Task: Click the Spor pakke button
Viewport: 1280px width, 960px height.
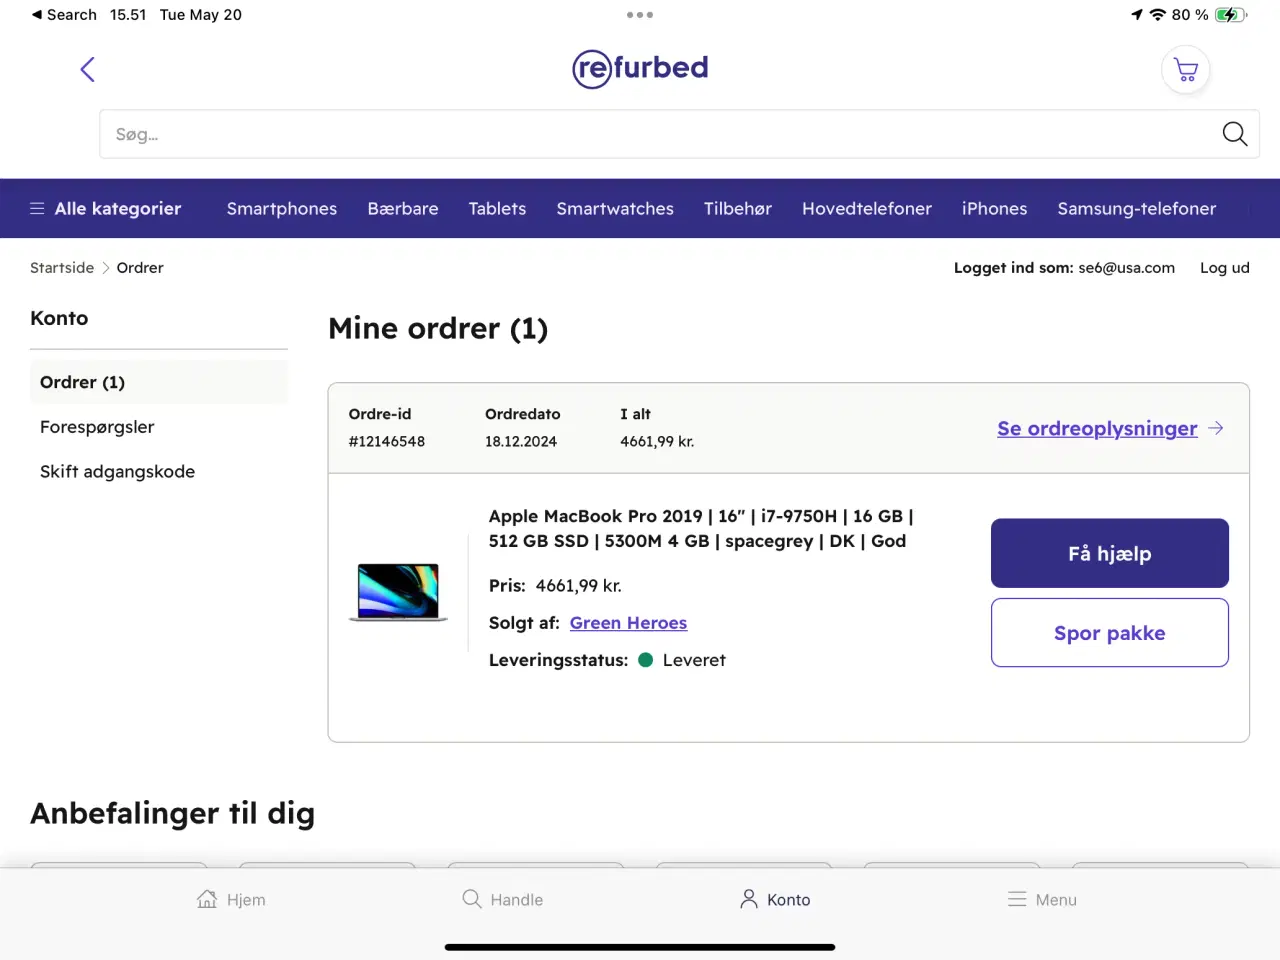Action: click(x=1110, y=633)
